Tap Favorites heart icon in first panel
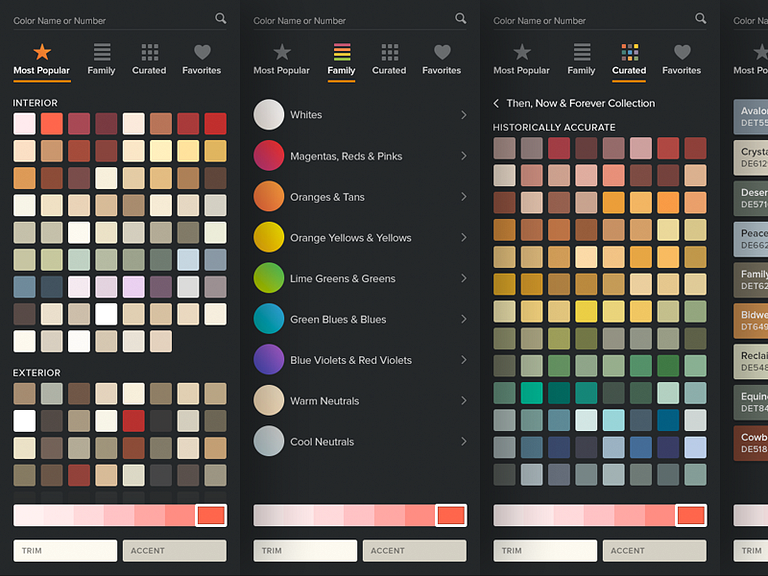Screen dimensions: 768x576 tap(202, 52)
